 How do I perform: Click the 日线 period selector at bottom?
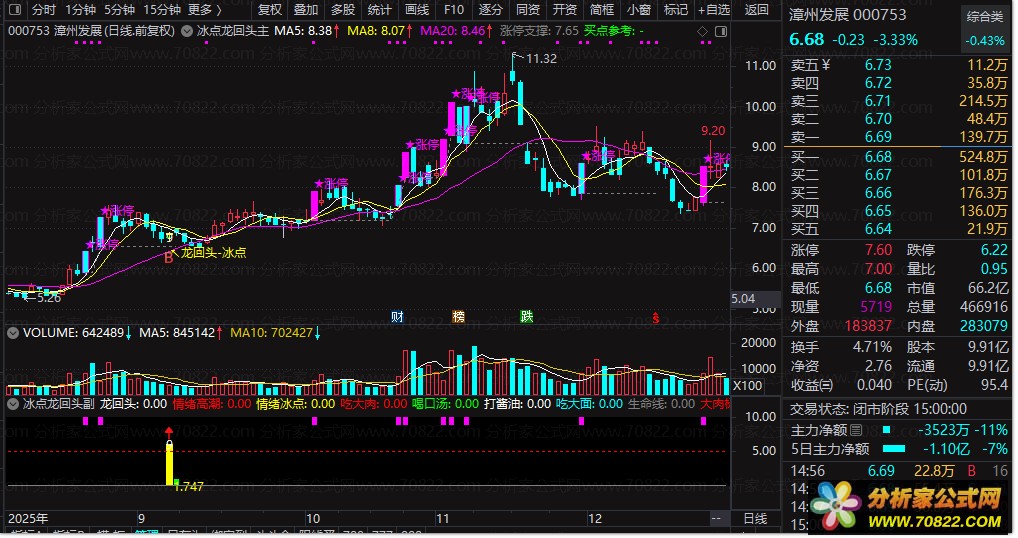(x=754, y=519)
